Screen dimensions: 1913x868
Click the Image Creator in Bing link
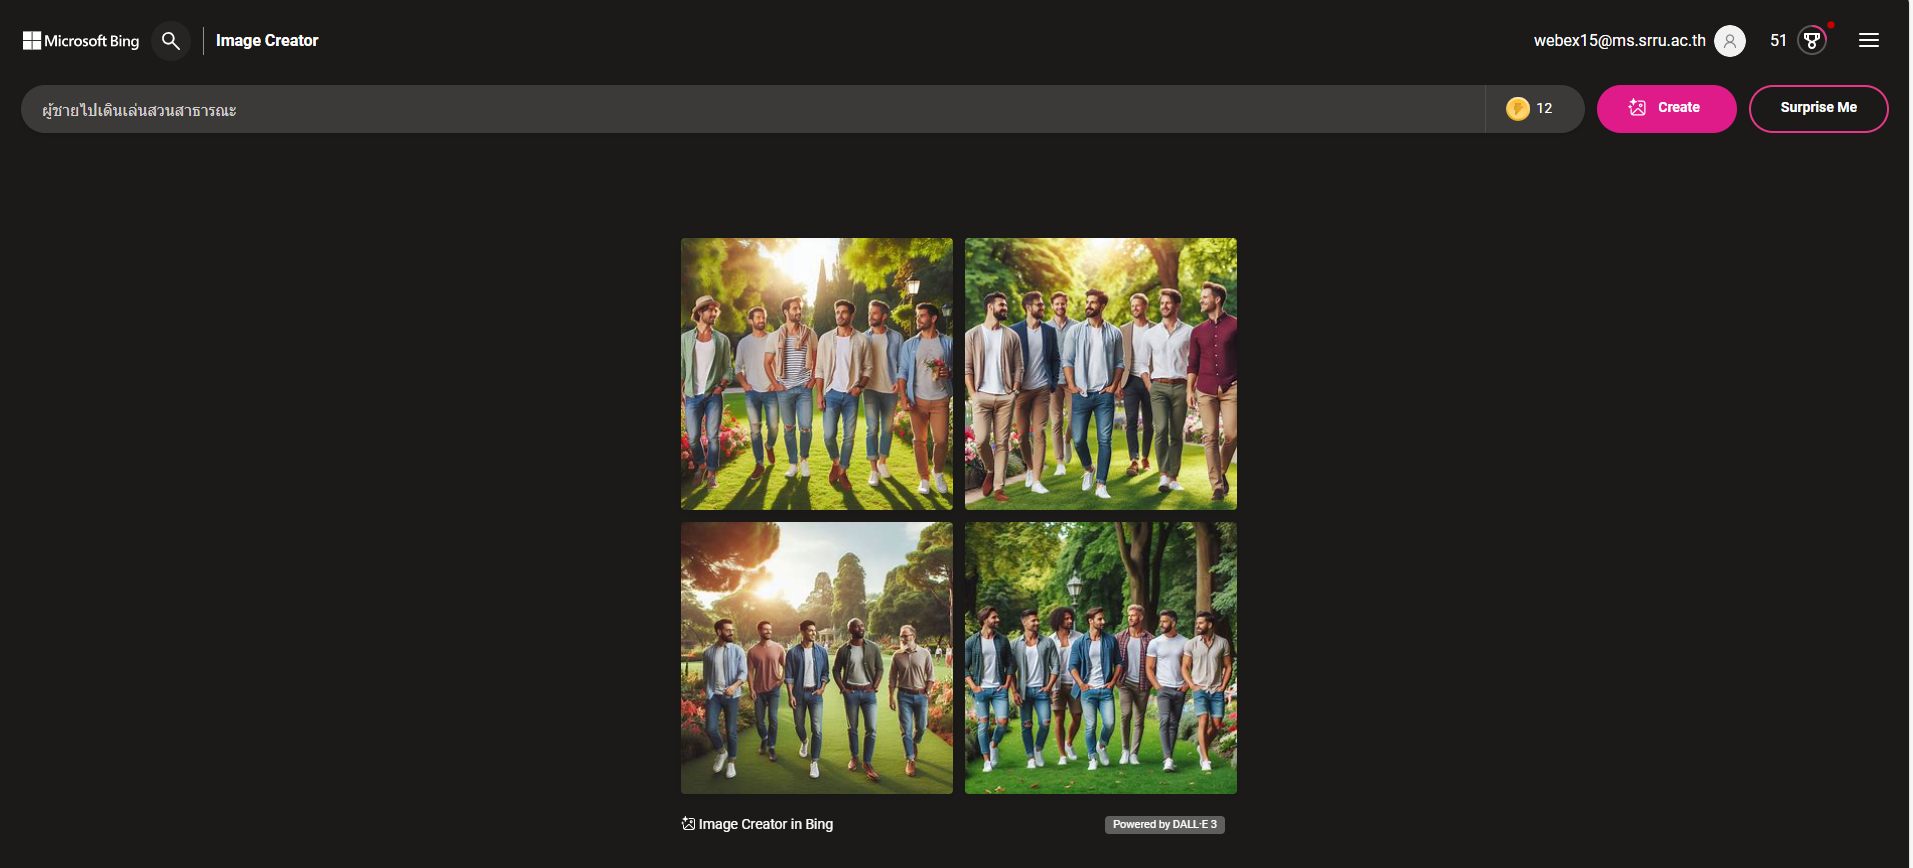tap(765, 824)
